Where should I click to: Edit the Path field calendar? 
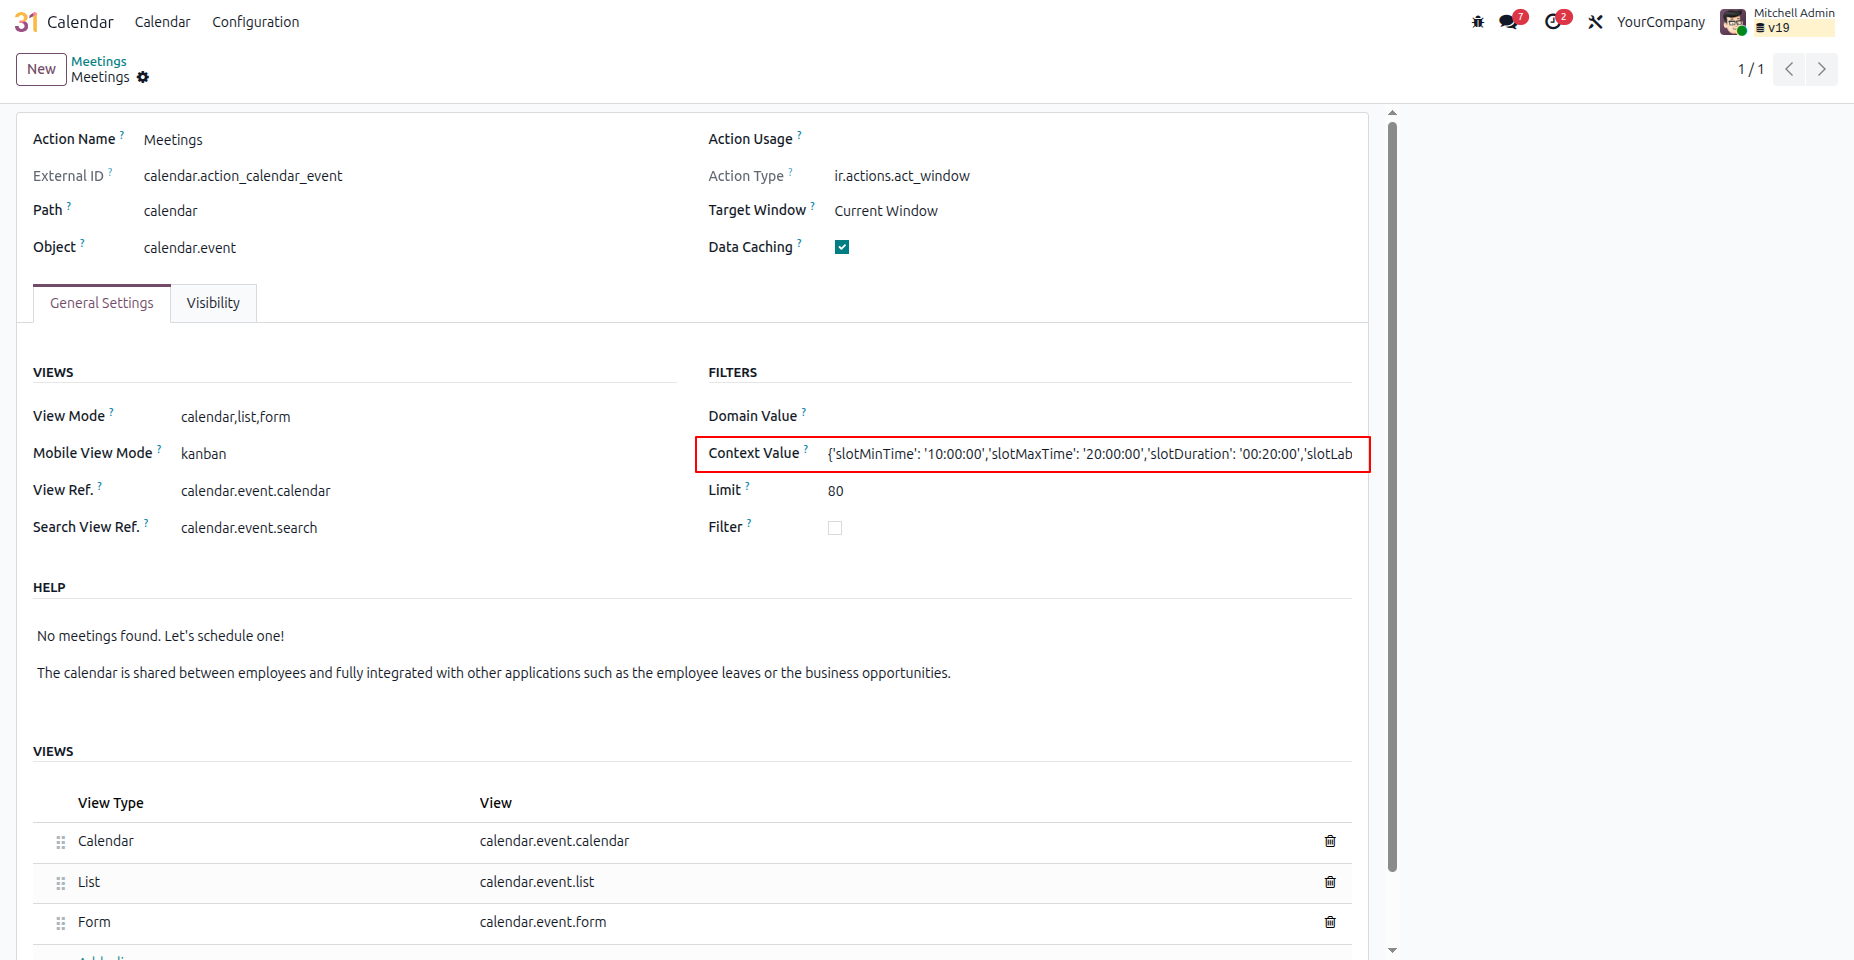410,211
